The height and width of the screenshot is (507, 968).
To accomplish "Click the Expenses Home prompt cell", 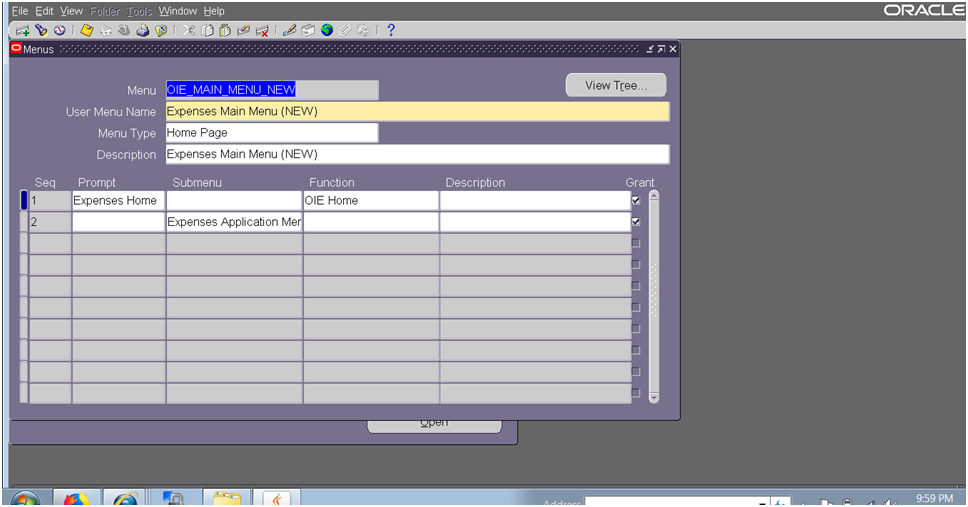I will (119, 201).
